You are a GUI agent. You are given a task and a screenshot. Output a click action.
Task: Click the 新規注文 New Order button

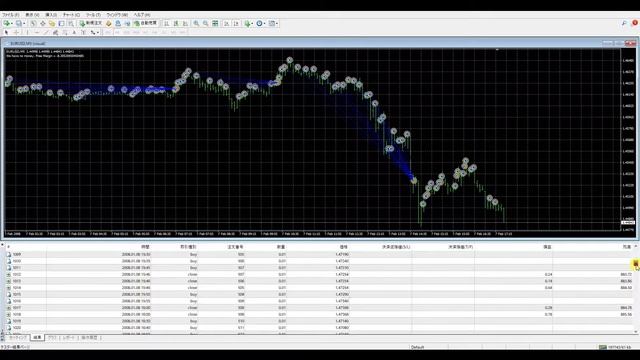91,23
